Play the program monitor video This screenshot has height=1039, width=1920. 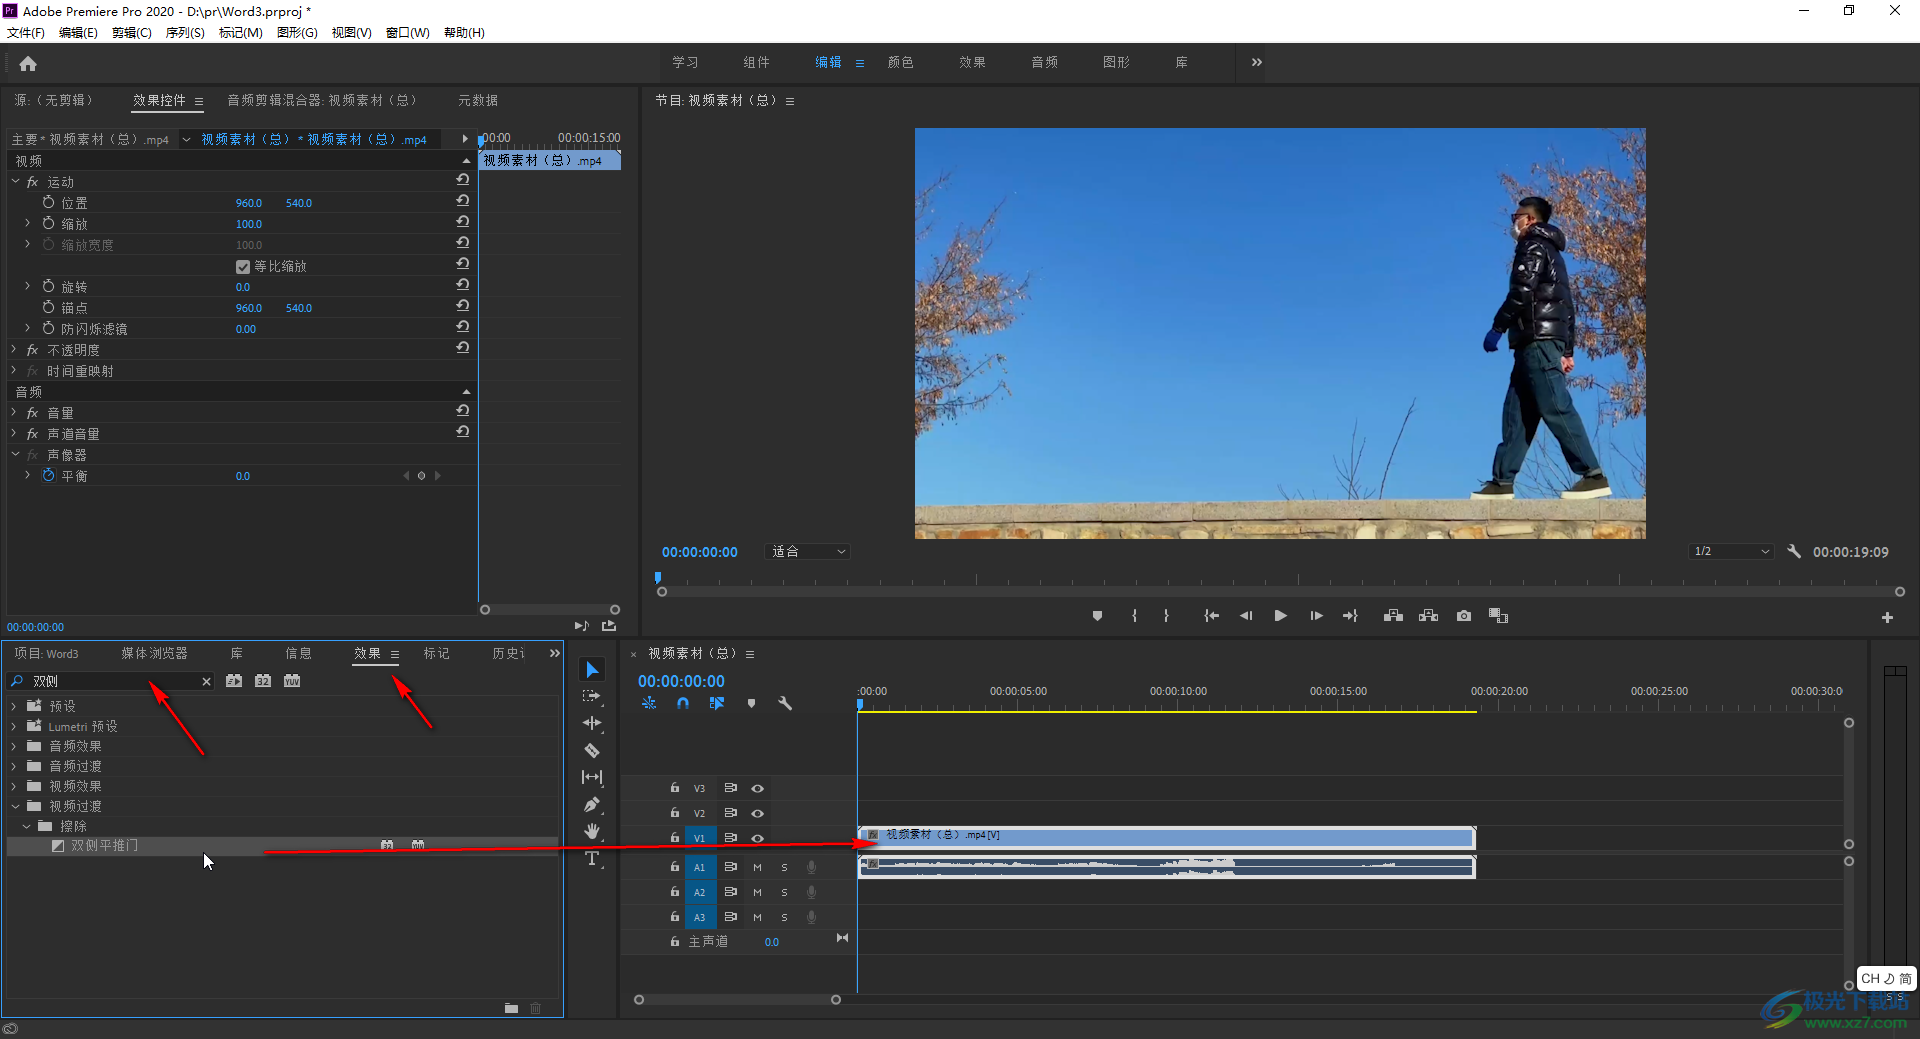(x=1280, y=616)
